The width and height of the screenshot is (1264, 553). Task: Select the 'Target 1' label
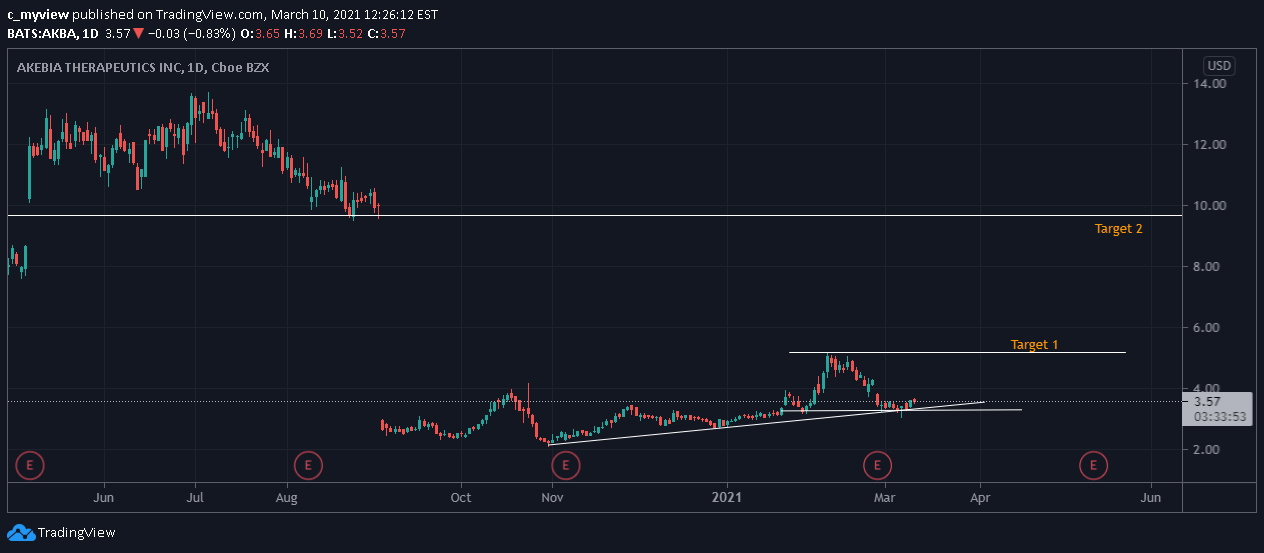click(1034, 345)
